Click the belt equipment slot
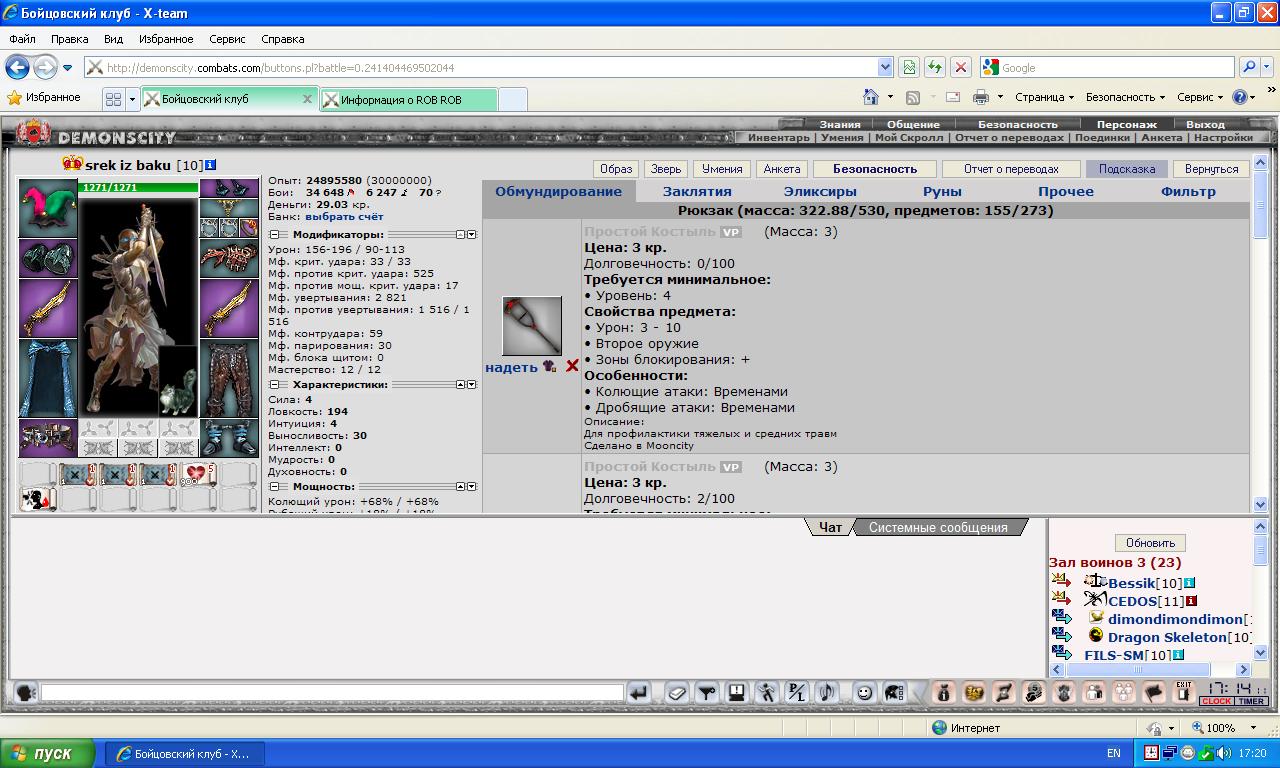This screenshot has height=768, width=1280. click(48, 438)
